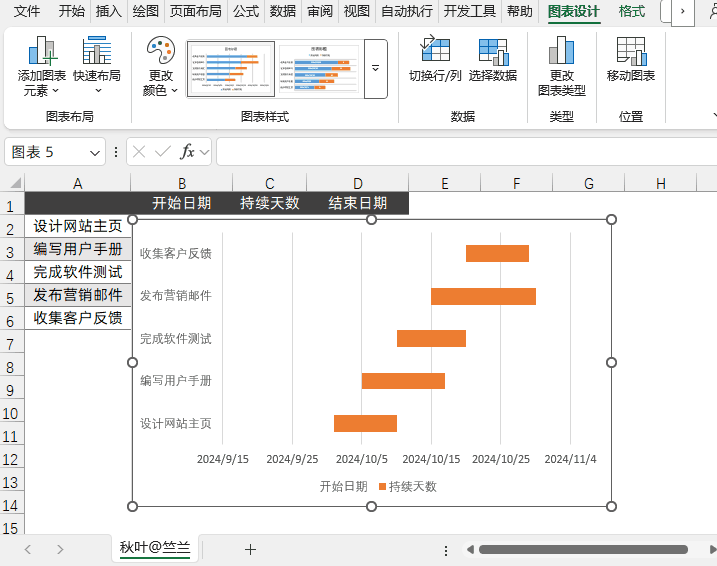Switch to the 开始 tab
Screen dimensions: 717x566
(71, 11)
